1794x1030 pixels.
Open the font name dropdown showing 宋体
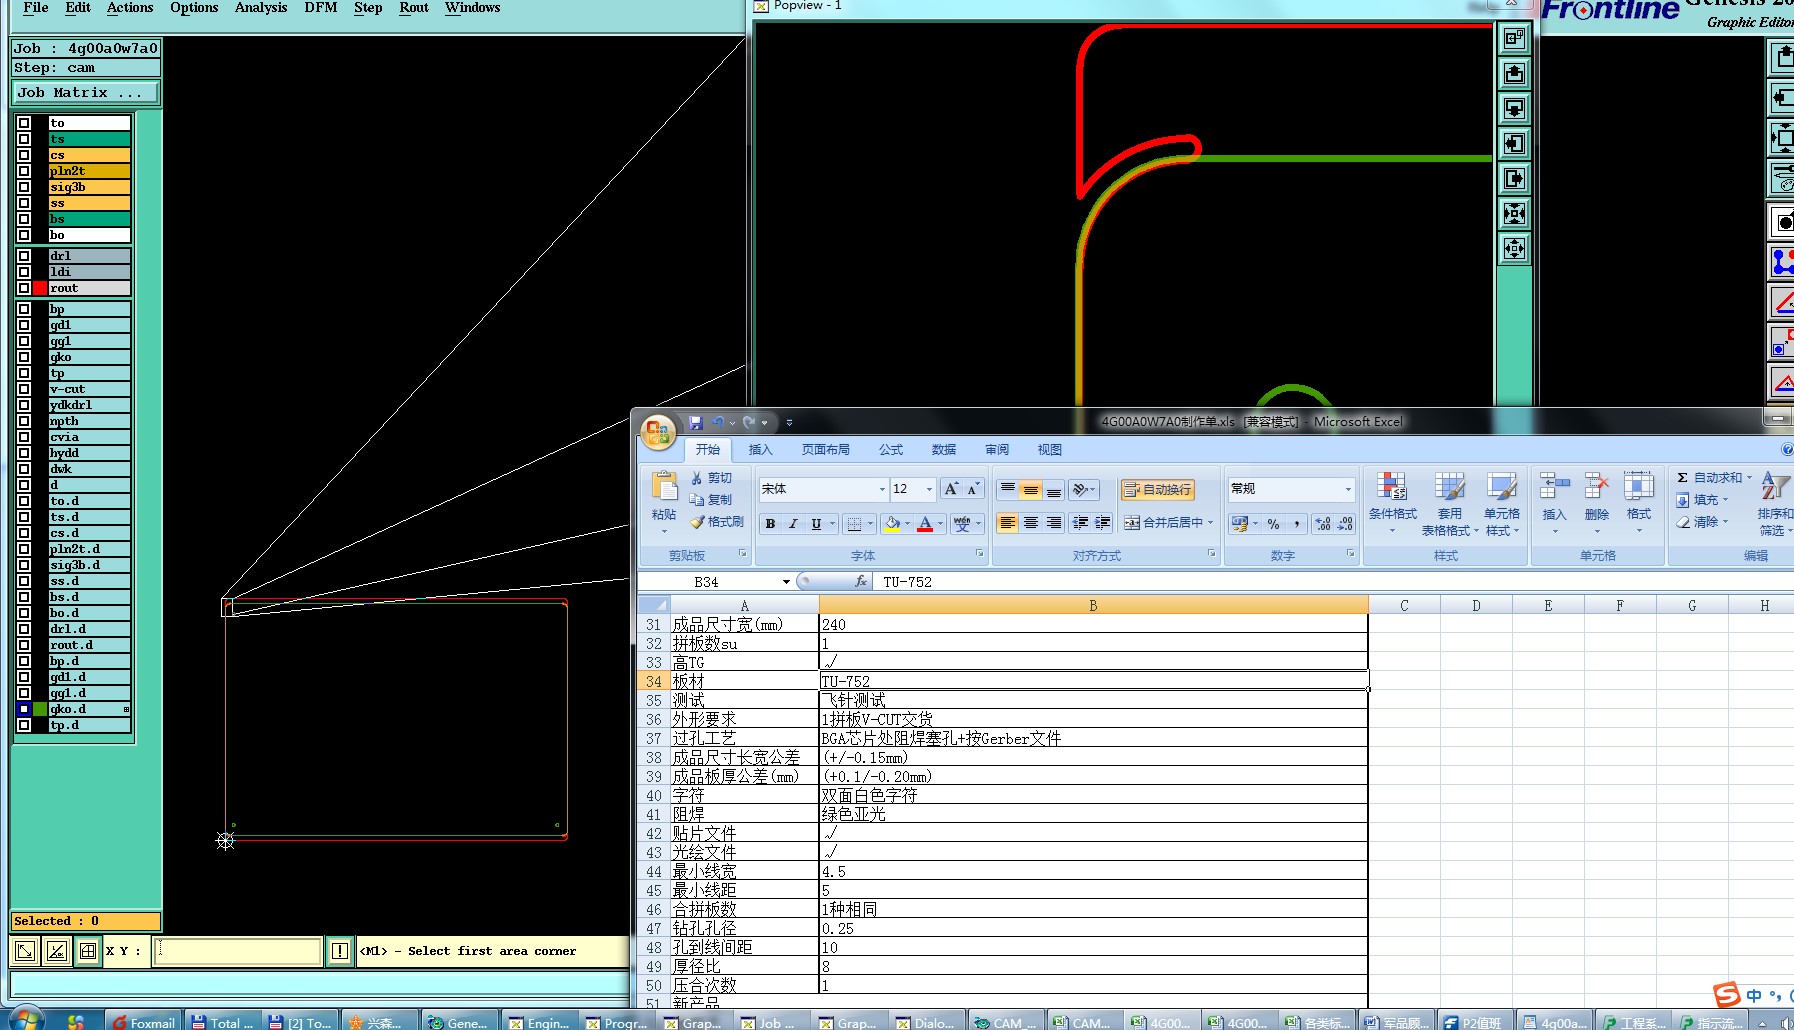(882, 489)
